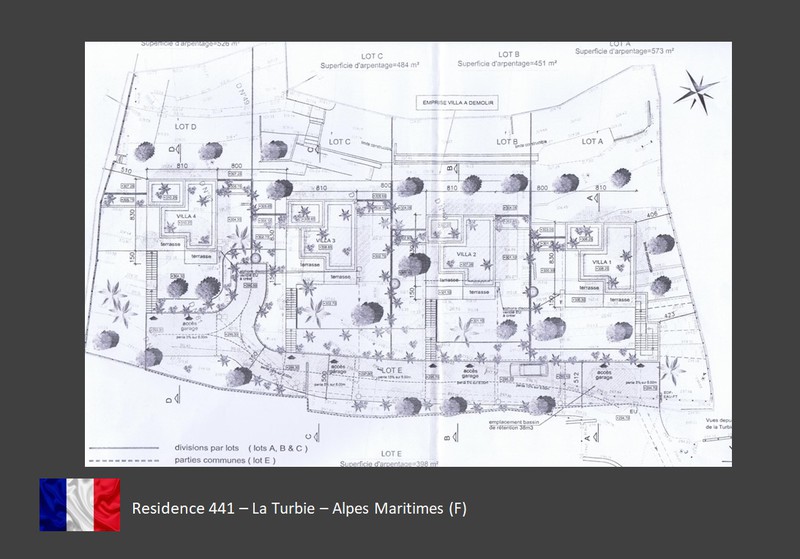Click the 'EMPRISE VILLA A DEMOLIR' label box

point(460,103)
